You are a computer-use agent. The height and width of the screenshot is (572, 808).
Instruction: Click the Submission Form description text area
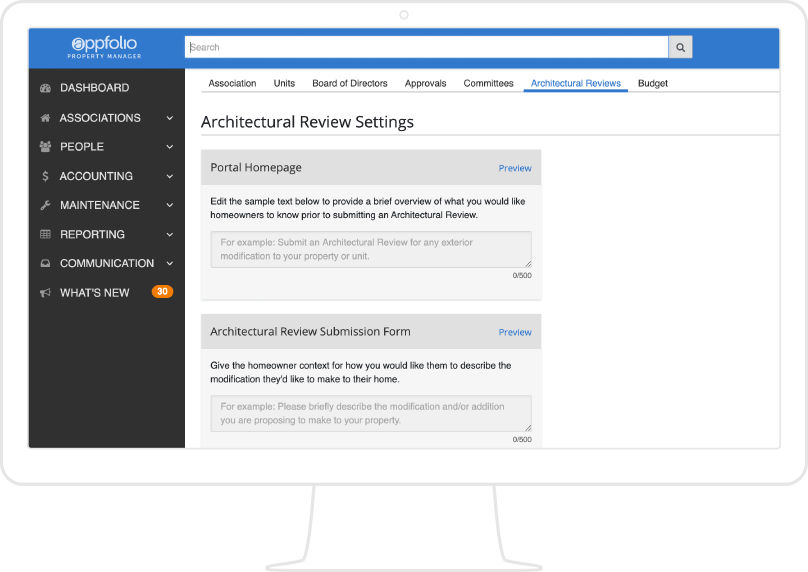click(371, 413)
